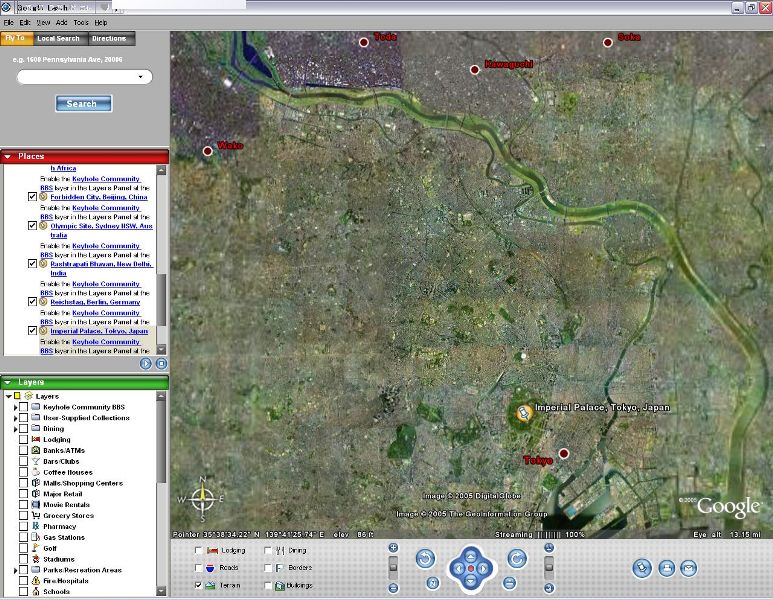Click the Wako city marker dot
The height and width of the screenshot is (600, 773).
coord(208,151)
